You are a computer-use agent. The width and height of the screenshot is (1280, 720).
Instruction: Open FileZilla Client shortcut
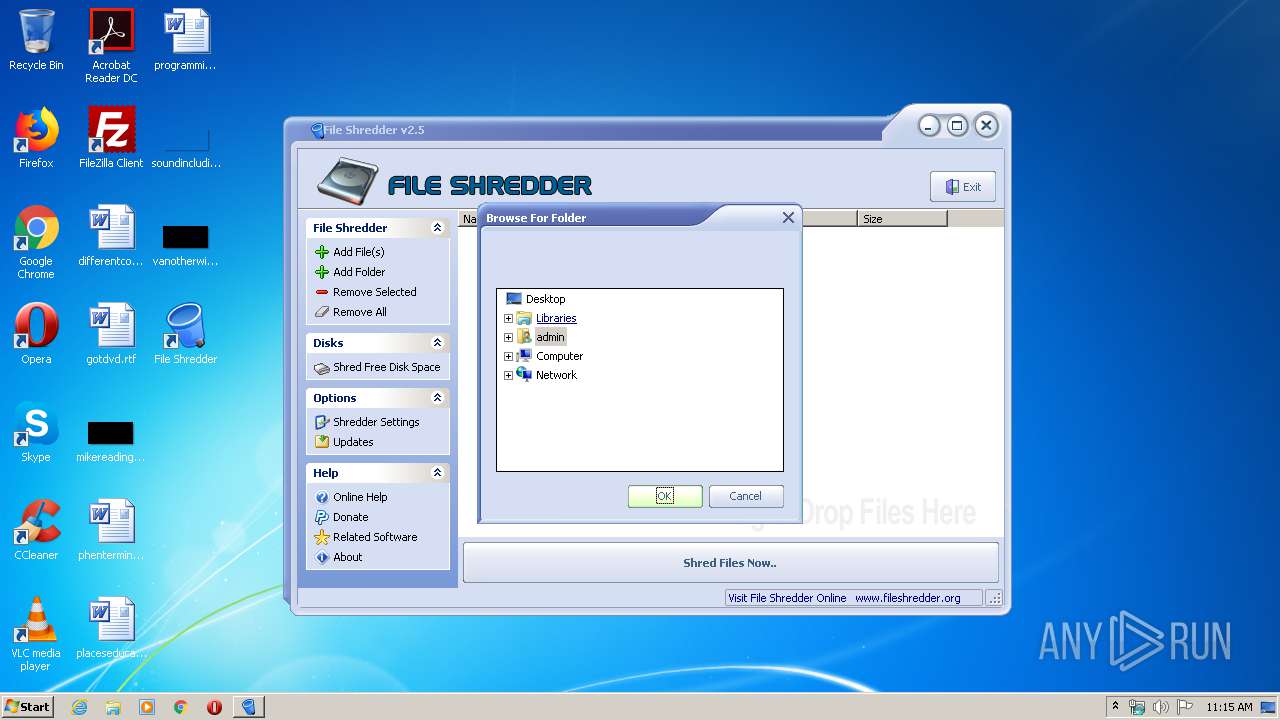[x=111, y=138]
